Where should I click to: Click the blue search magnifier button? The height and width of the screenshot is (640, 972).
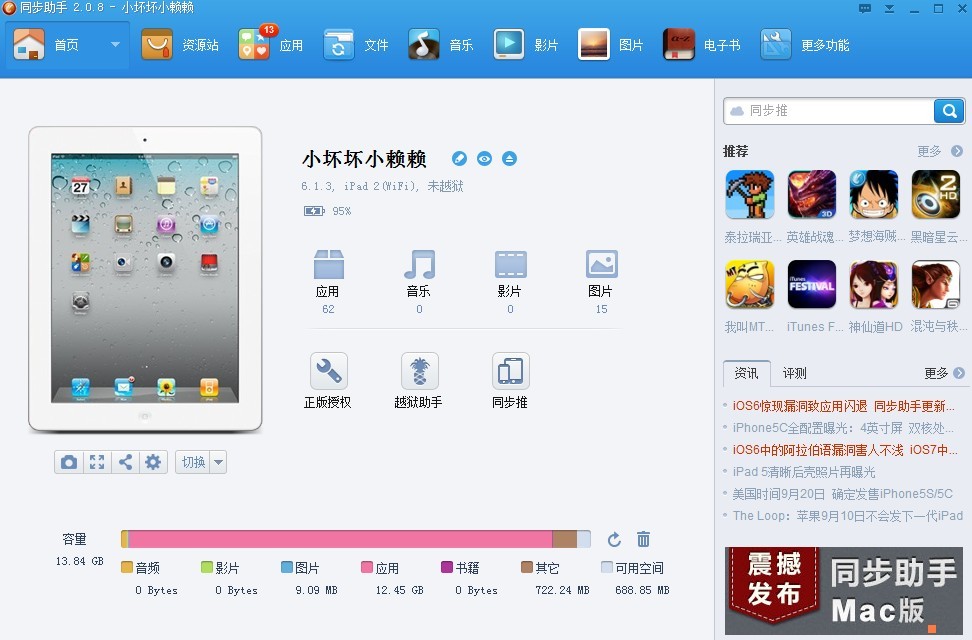(x=949, y=111)
